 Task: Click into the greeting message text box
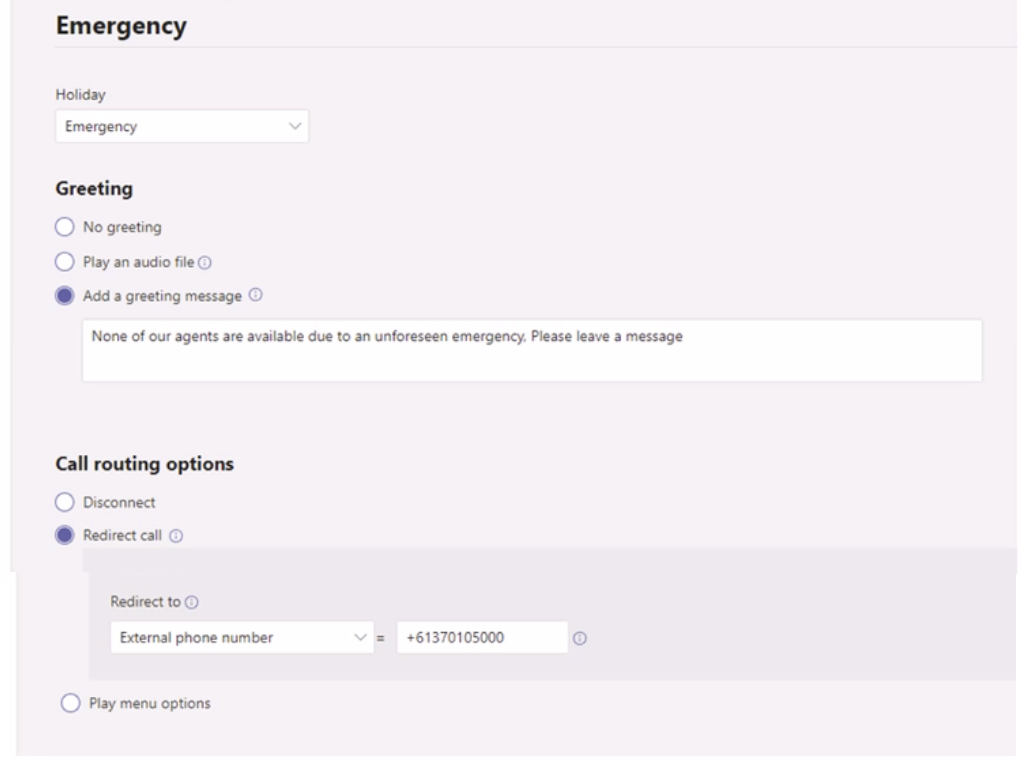coord(532,351)
